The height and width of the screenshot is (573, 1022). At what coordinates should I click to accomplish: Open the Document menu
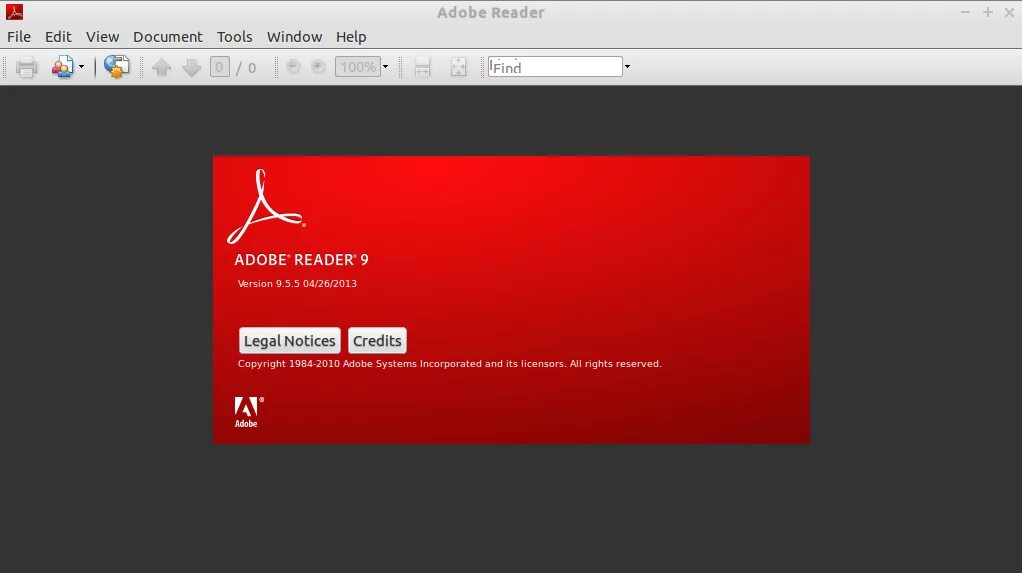[x=168, y=37]
